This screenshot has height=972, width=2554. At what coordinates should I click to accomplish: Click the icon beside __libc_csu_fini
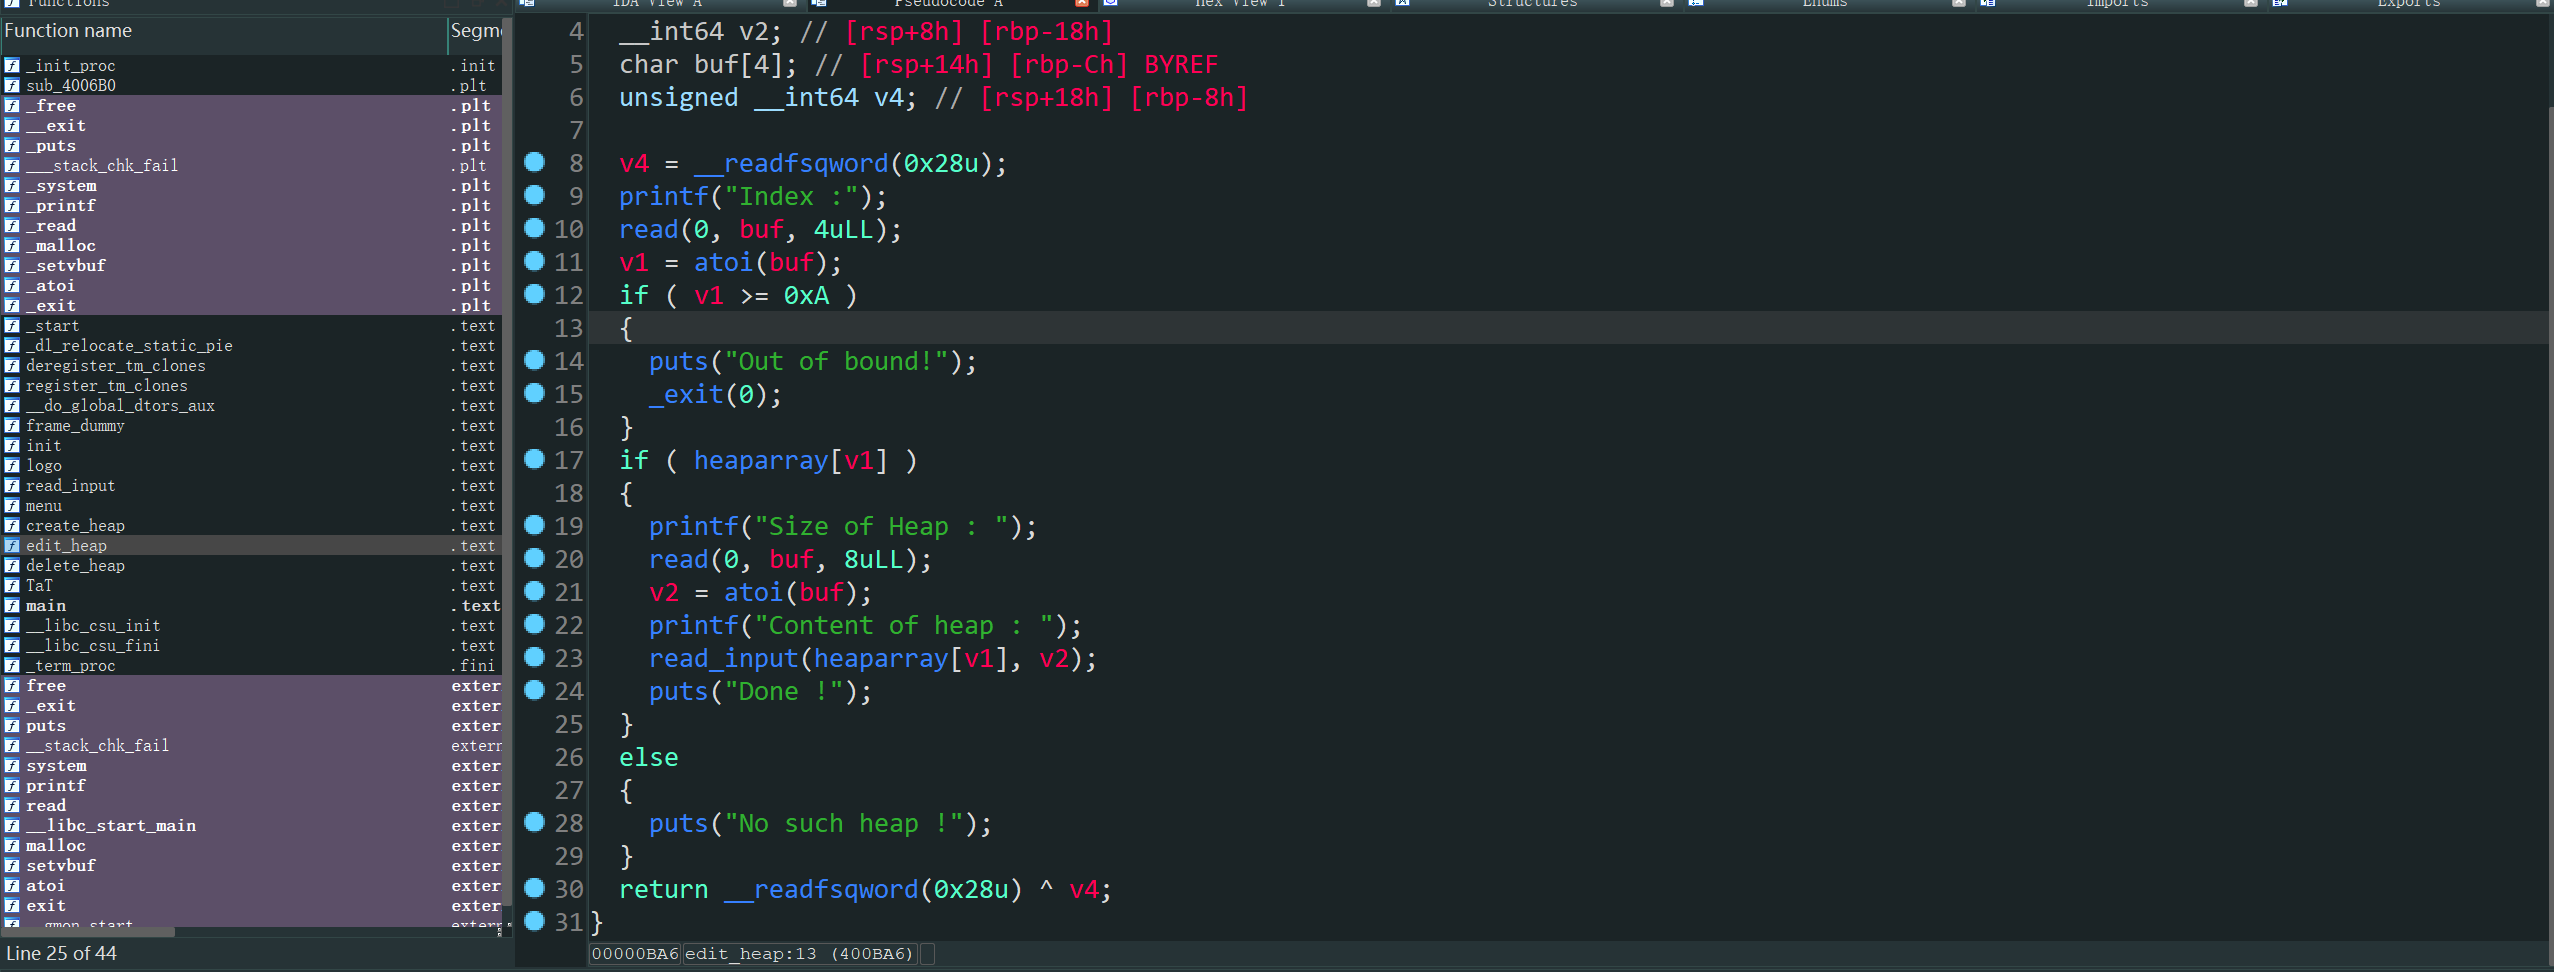point(12,646)
